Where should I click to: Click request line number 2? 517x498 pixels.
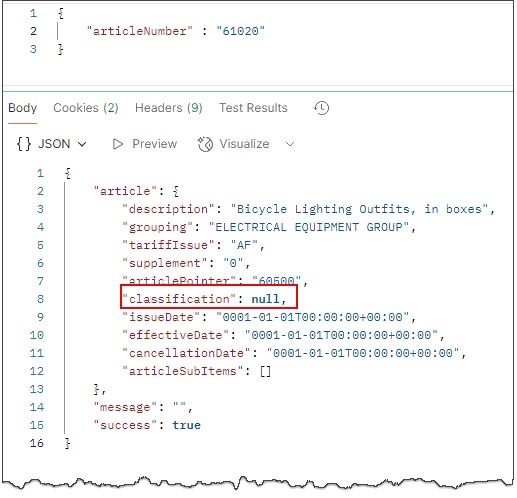pos(33,31)
